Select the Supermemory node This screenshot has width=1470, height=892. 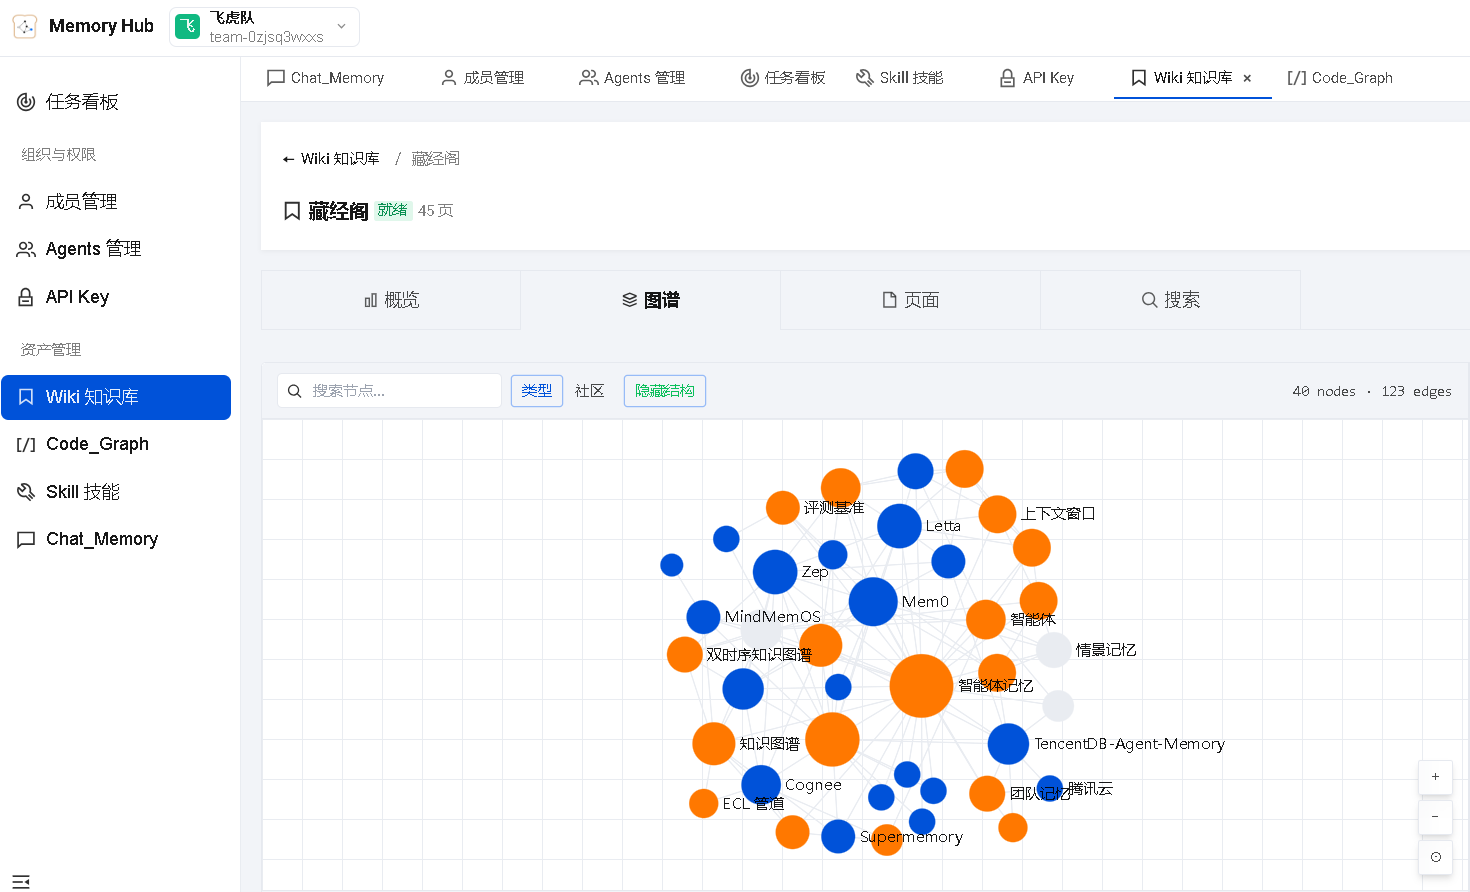[x=838, y=837]
